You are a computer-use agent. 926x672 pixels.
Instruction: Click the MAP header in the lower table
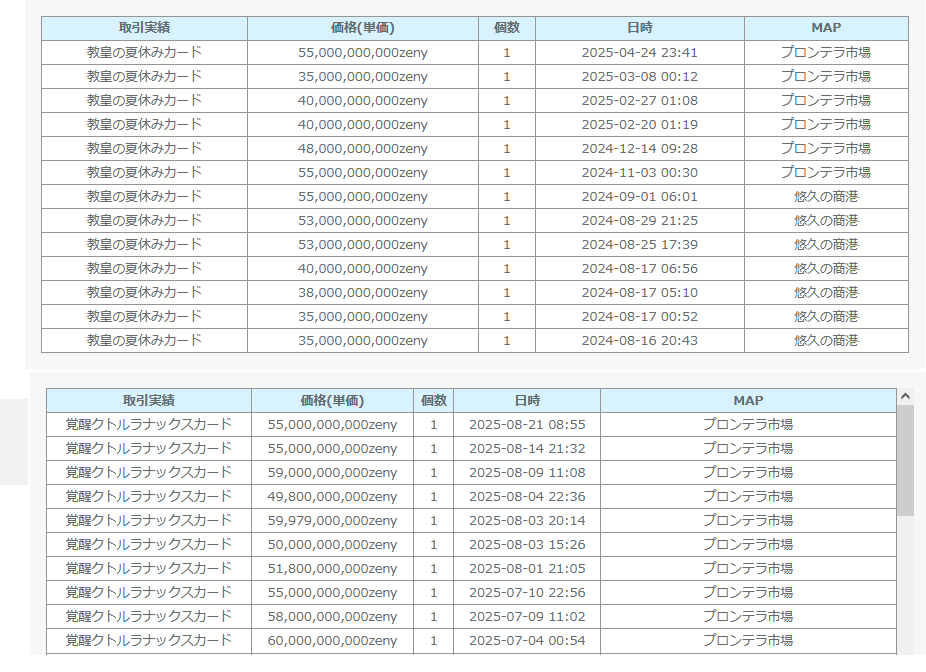pyautogui.click(x=748, y=400)
